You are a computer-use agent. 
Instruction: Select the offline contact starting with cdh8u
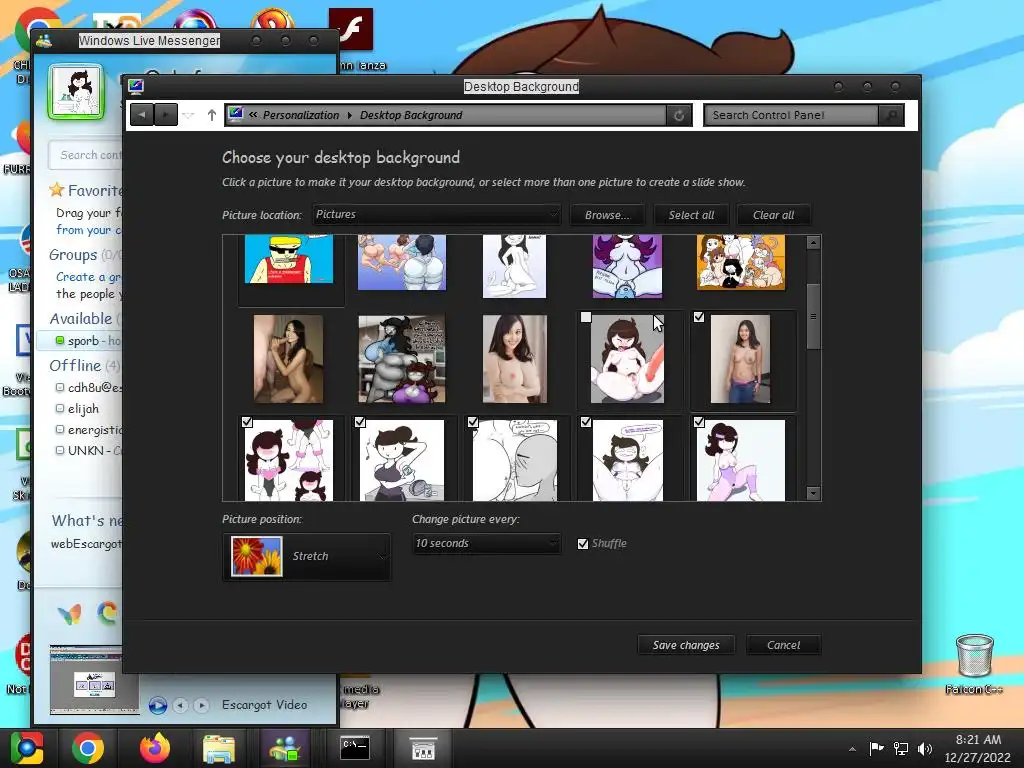click(x=90, y=387)
